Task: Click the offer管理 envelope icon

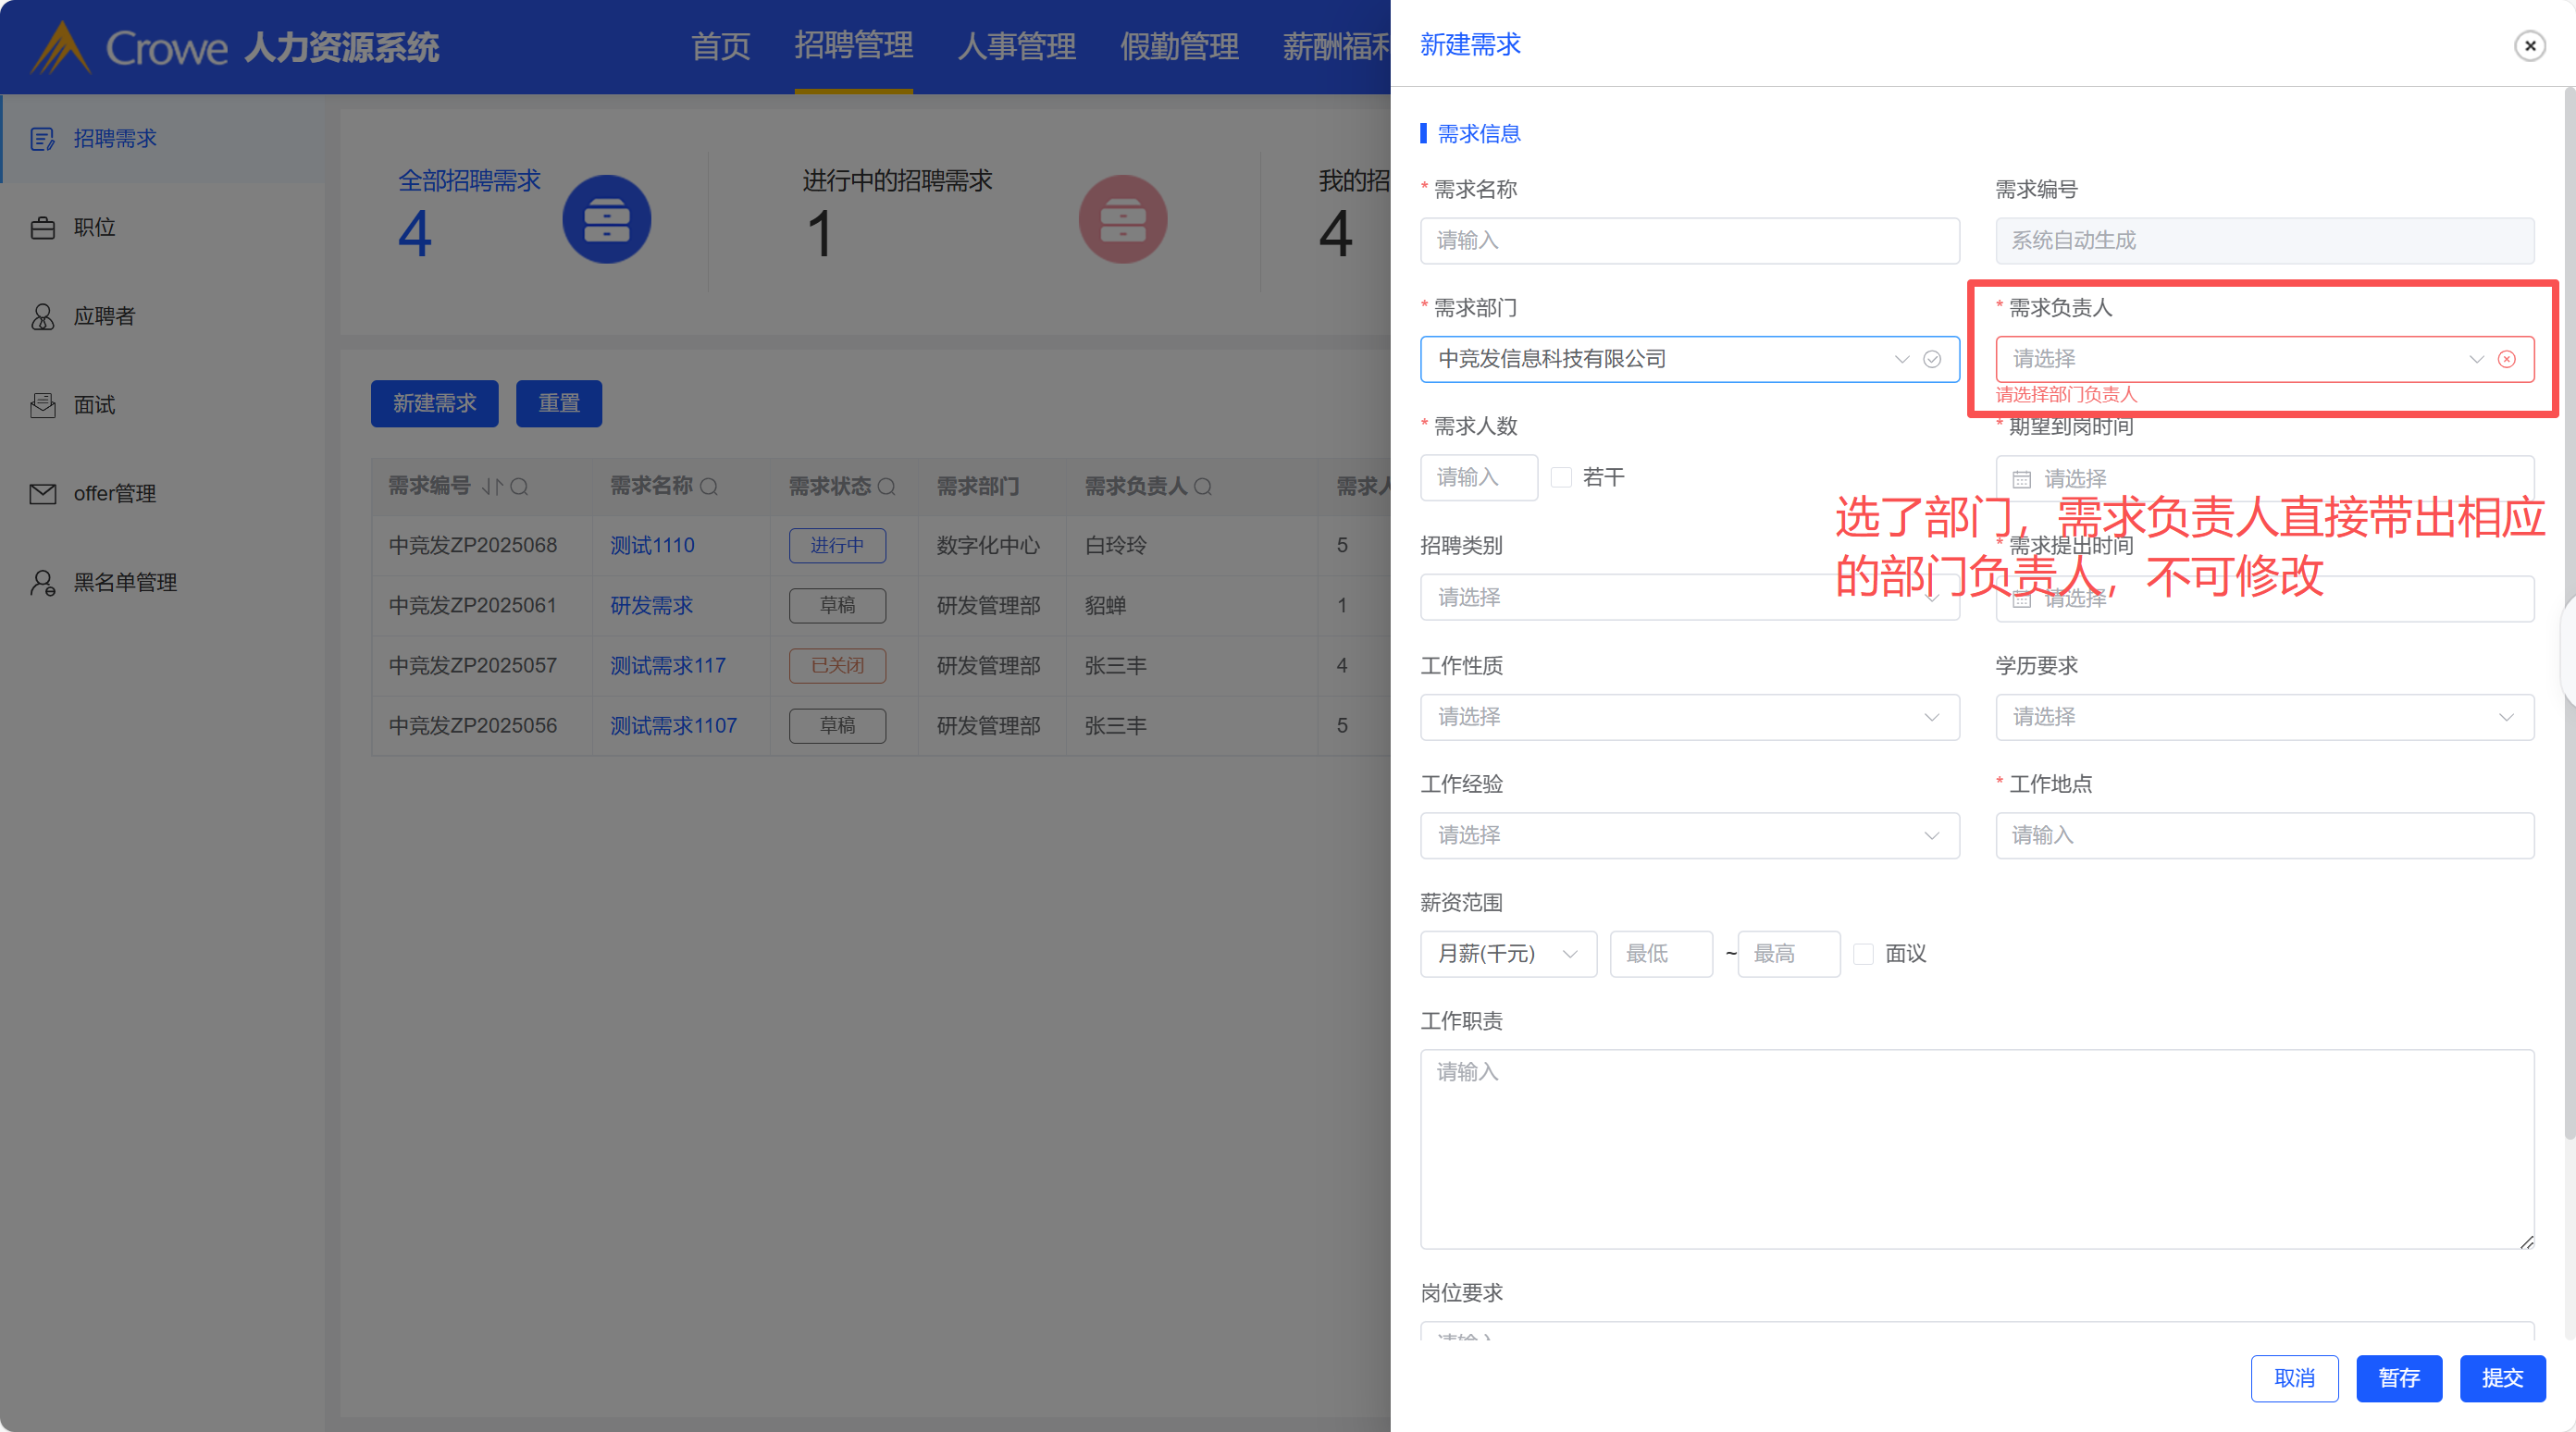Action: tap(42, 494)
